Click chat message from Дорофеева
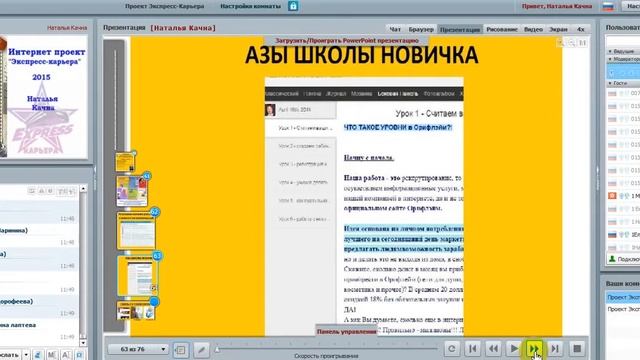Screen dimensions: 640x360 pos(39,307)
